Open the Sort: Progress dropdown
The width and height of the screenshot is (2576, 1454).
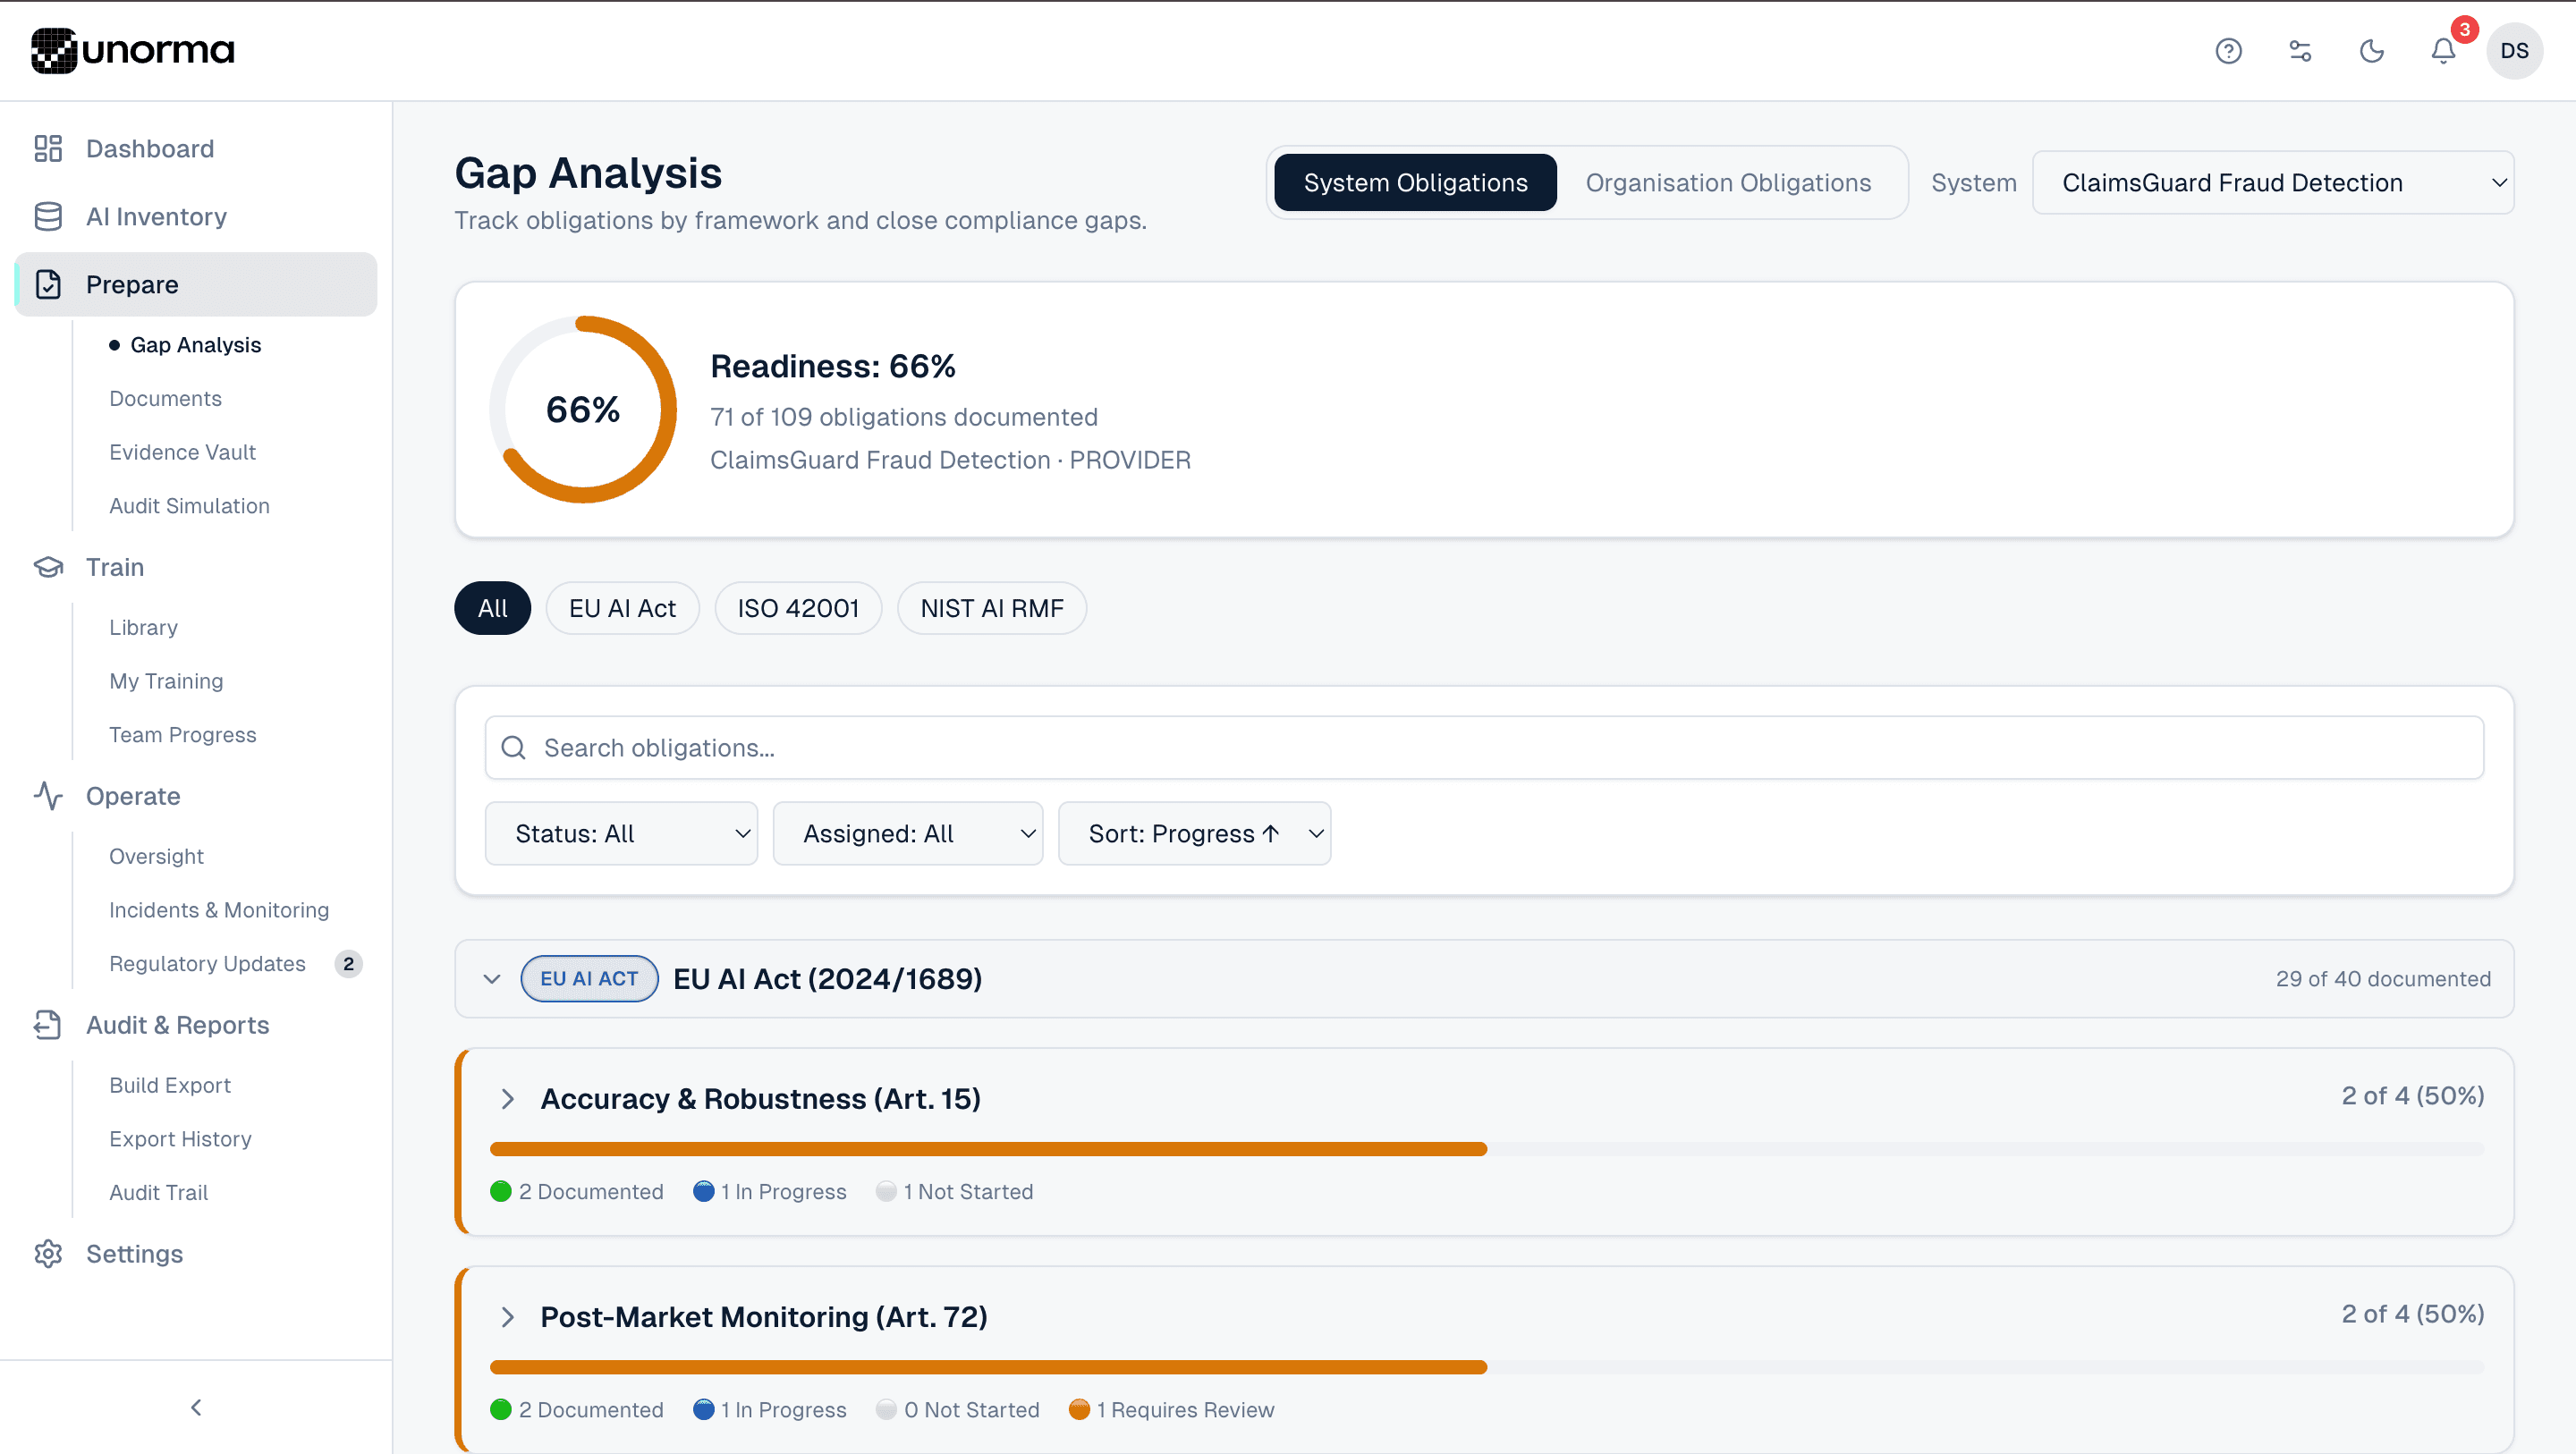(1194, 833)
